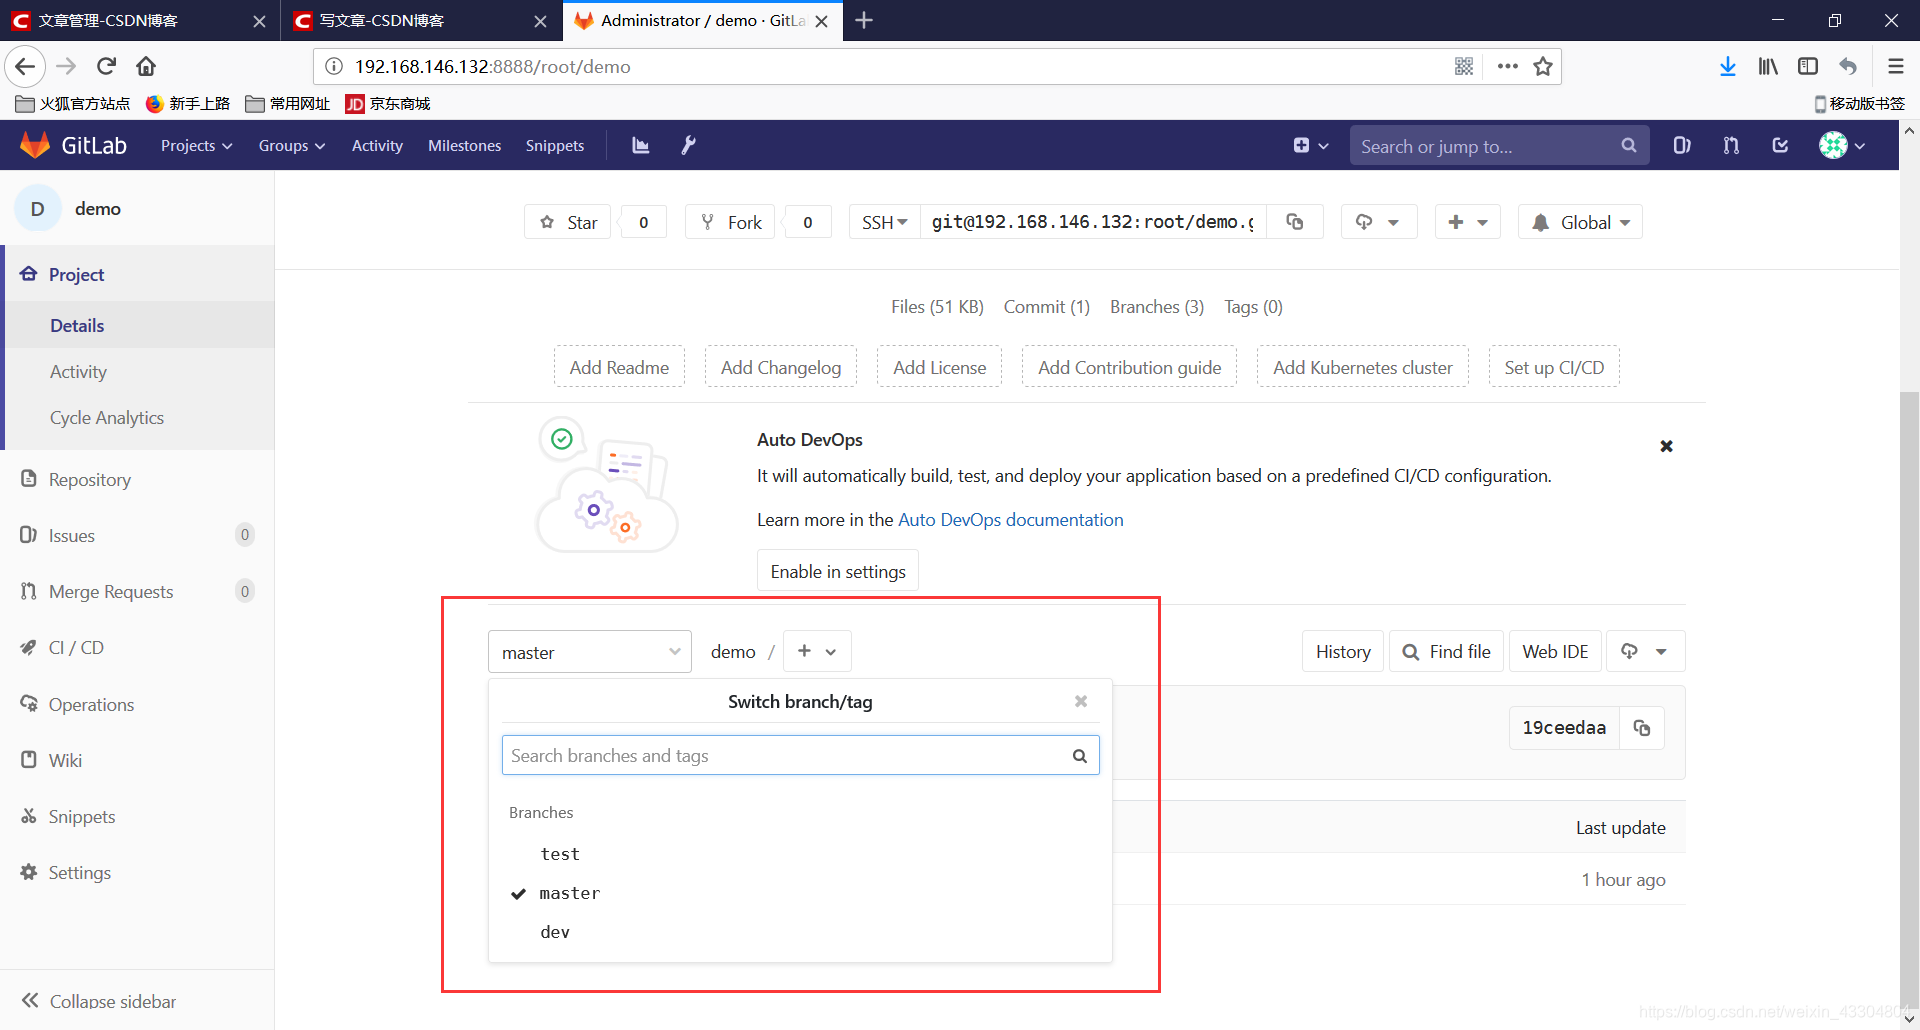
Task: Open Files (51 KB) link
Action: [937, 307]
